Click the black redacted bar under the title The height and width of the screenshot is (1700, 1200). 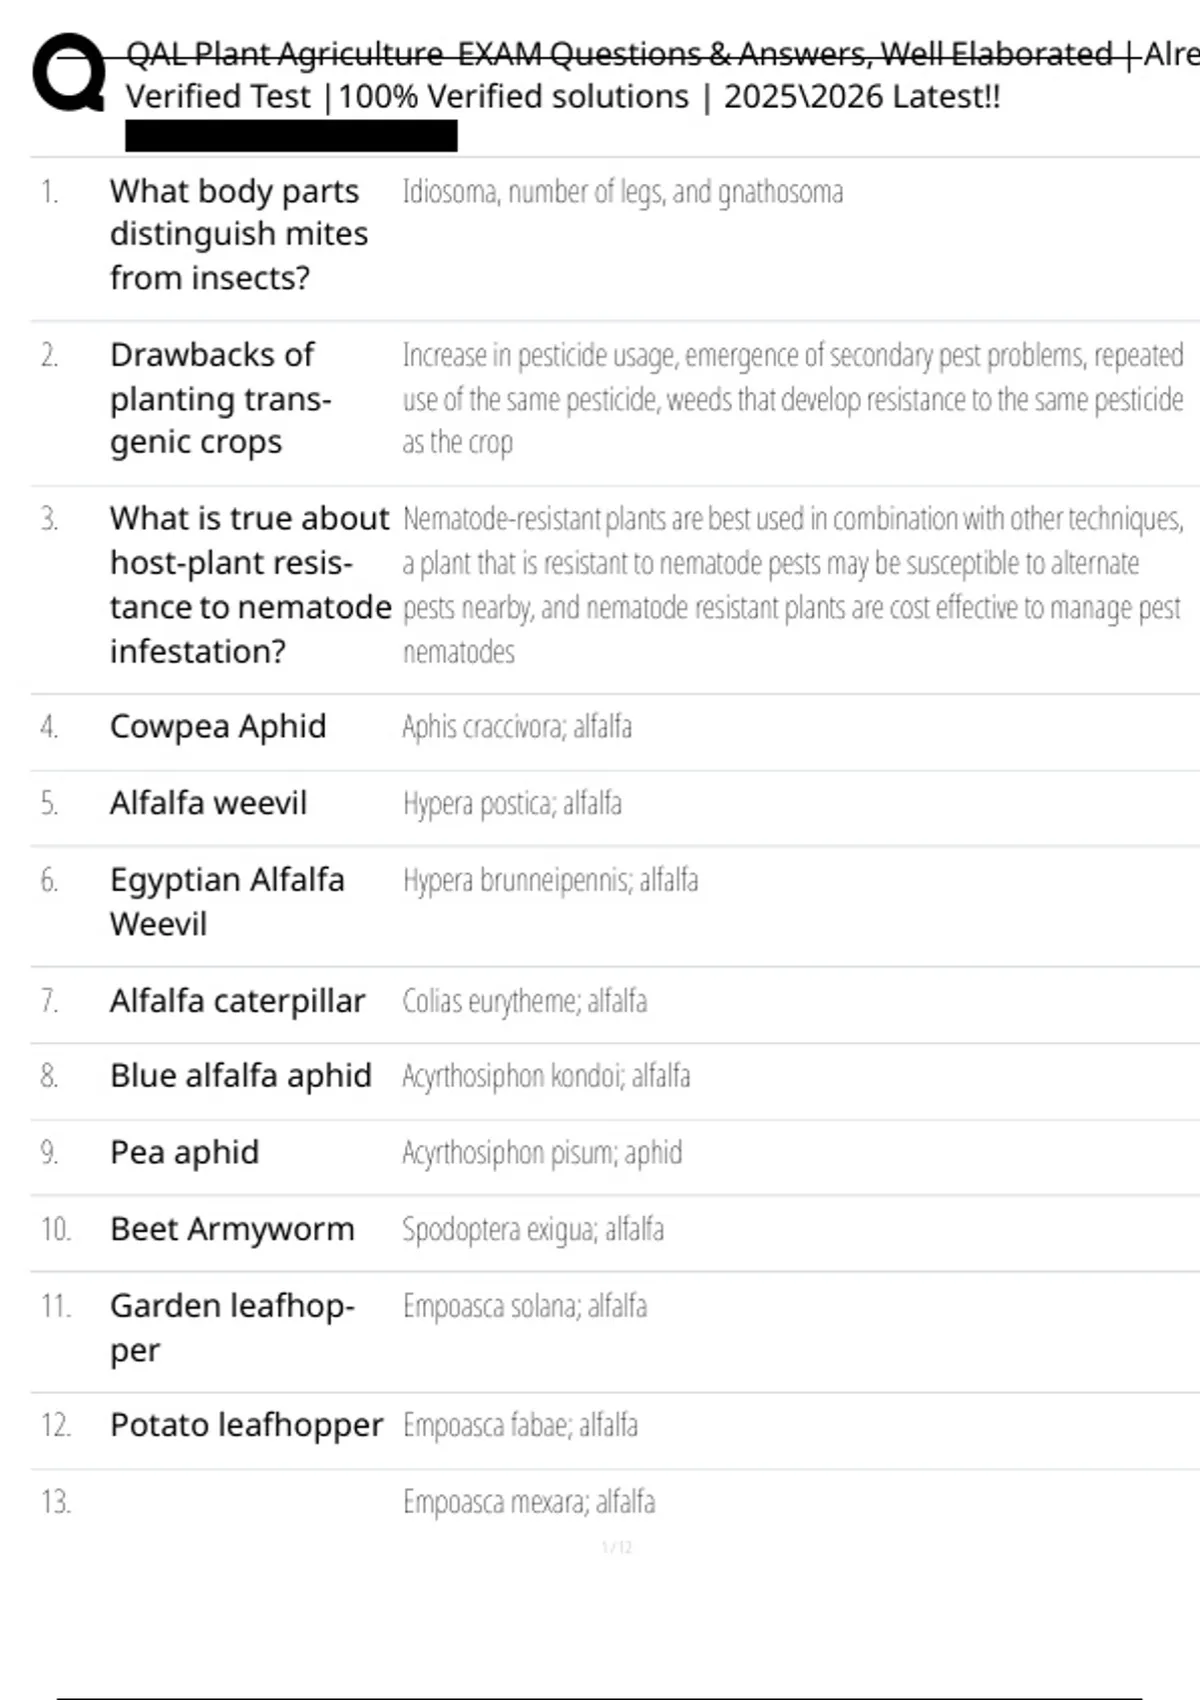pyautogui.click(x=291, y=136)
